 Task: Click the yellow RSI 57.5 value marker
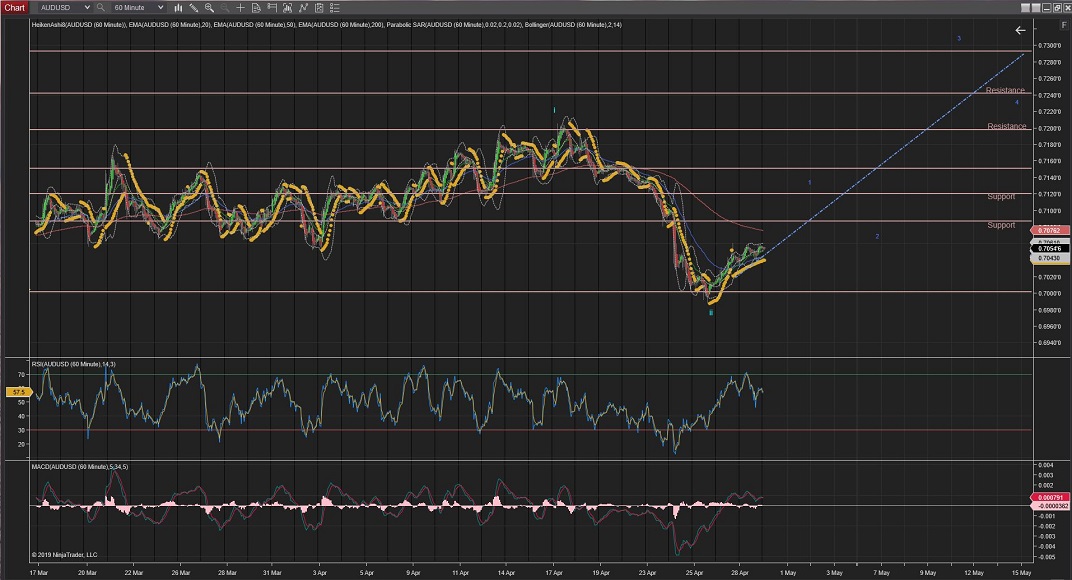[x=17, y=393]
